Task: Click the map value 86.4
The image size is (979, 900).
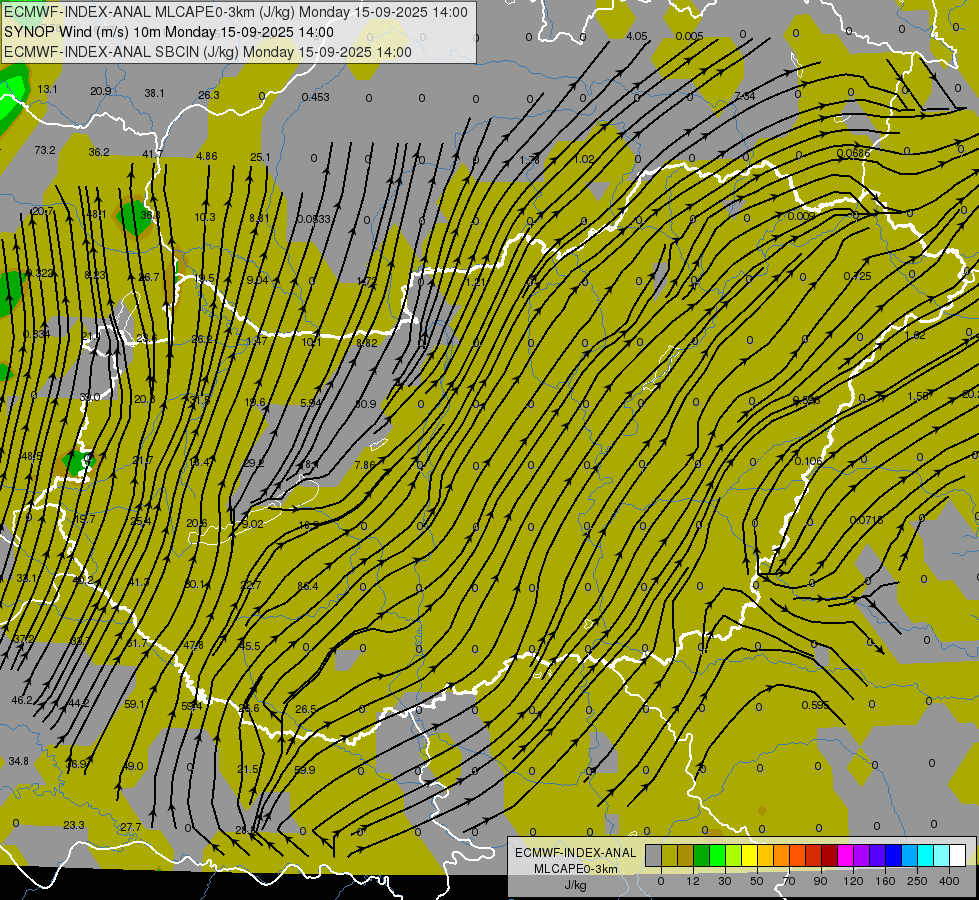Action: point(307,586)
